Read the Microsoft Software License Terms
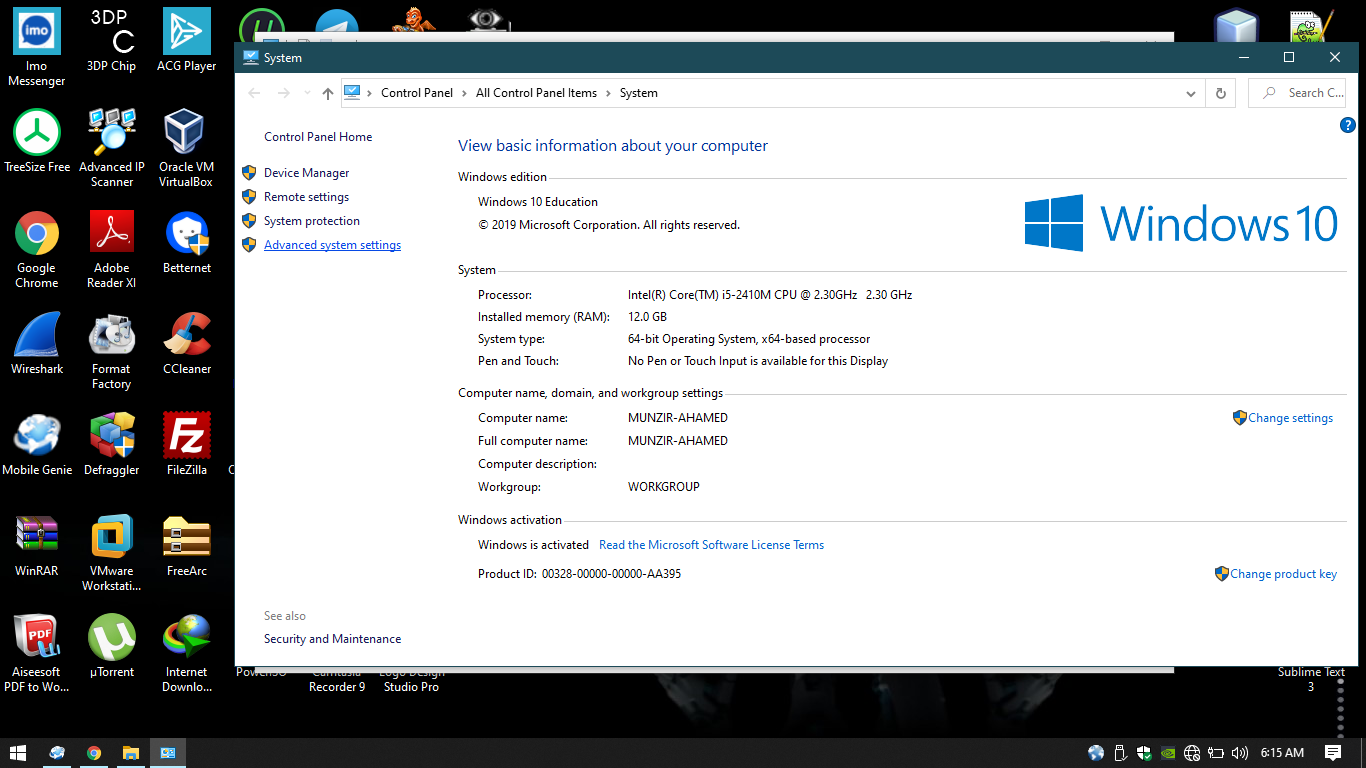The height and width of the screenshot is (768, 1366). tap(711, 545)
